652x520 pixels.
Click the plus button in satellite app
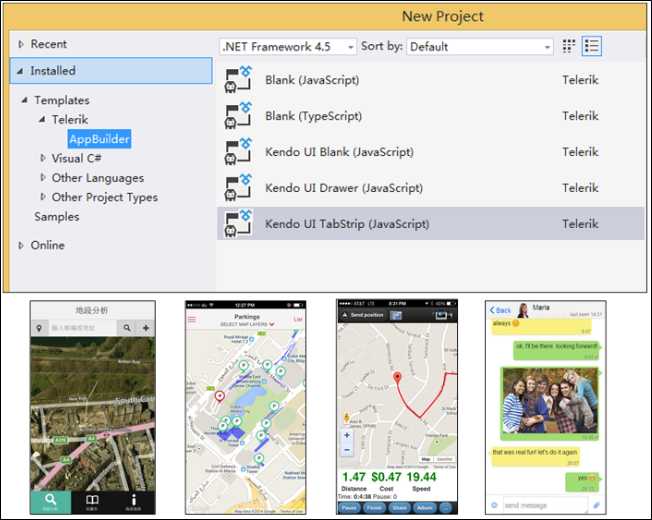146,328
